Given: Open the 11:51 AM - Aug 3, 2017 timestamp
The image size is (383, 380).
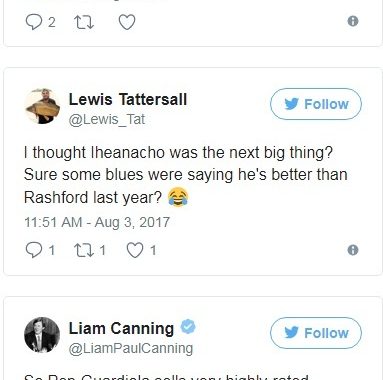Looking at the screenshot, I should (97, 222).
